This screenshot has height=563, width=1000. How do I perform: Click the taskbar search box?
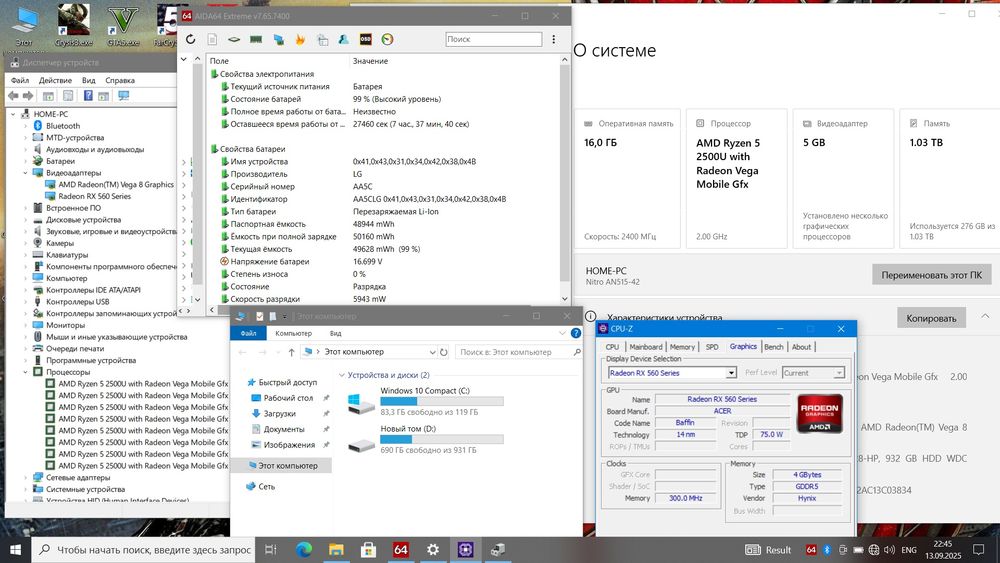142,549
